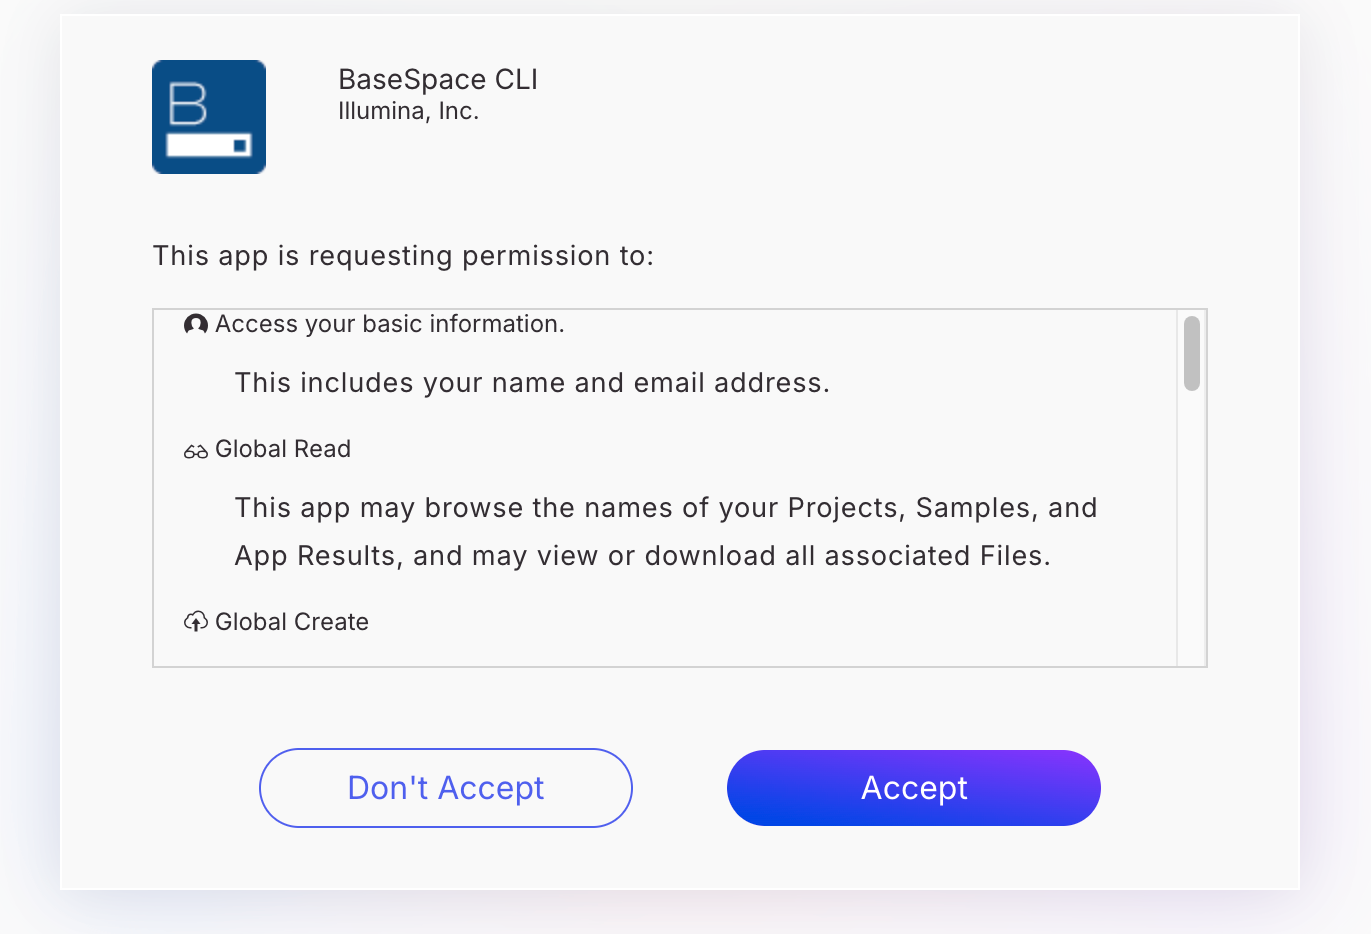Click the 'App Results' description line
This screenshot has width=1371, height=934.
tap(642, 556)
